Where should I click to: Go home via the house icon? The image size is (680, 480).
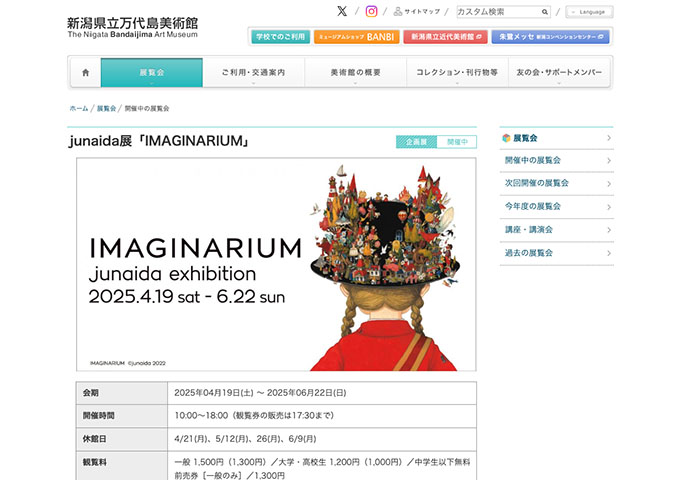coord(86,72)
